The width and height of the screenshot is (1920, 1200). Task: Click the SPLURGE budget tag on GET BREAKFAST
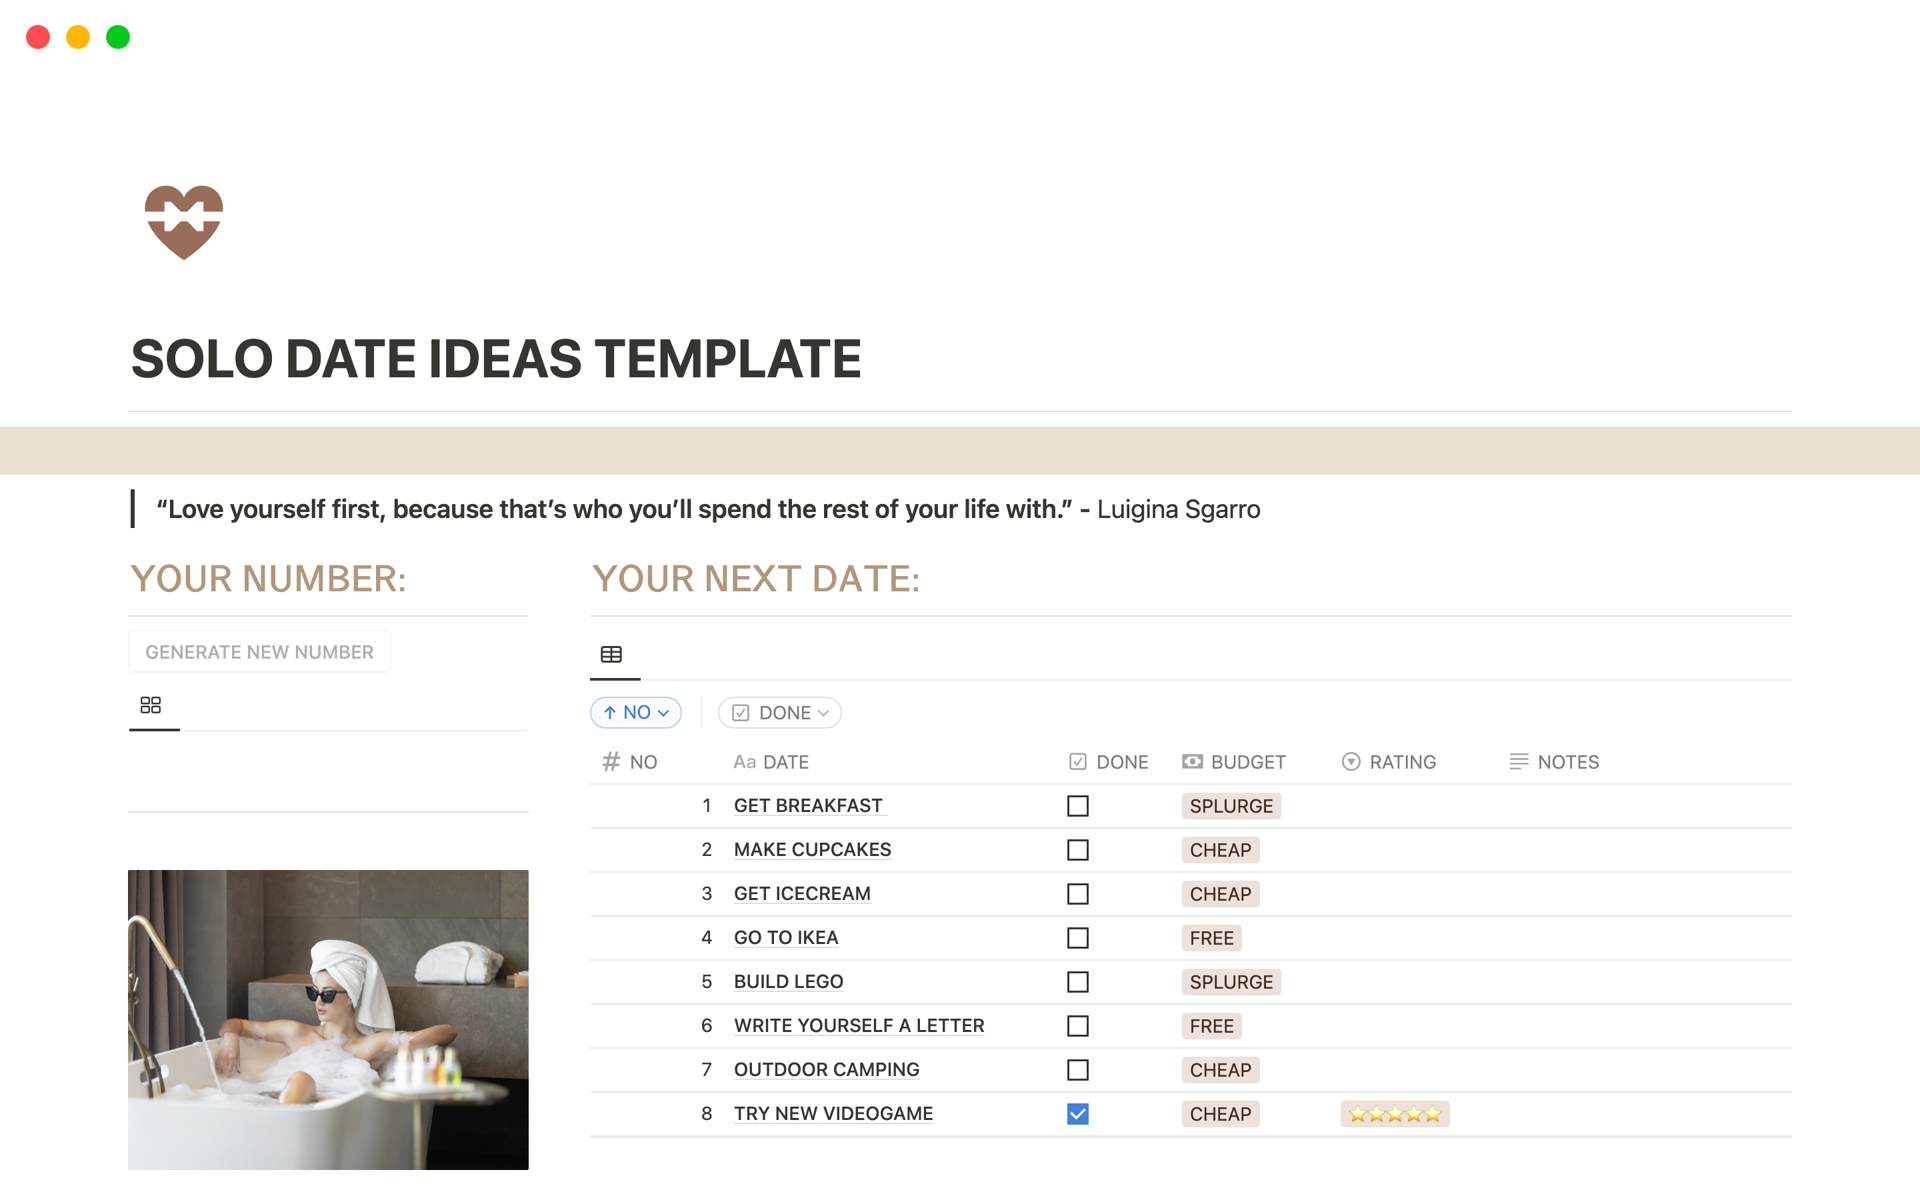(1230, 805)
